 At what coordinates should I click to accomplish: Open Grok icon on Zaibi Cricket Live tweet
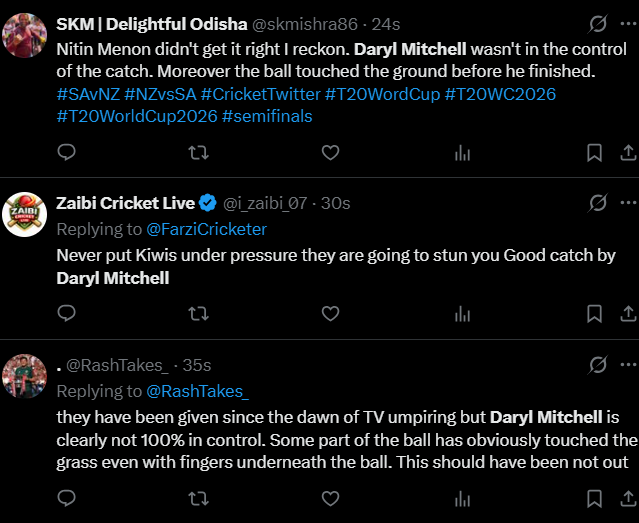pyautogui.click(x=598, y=203)
